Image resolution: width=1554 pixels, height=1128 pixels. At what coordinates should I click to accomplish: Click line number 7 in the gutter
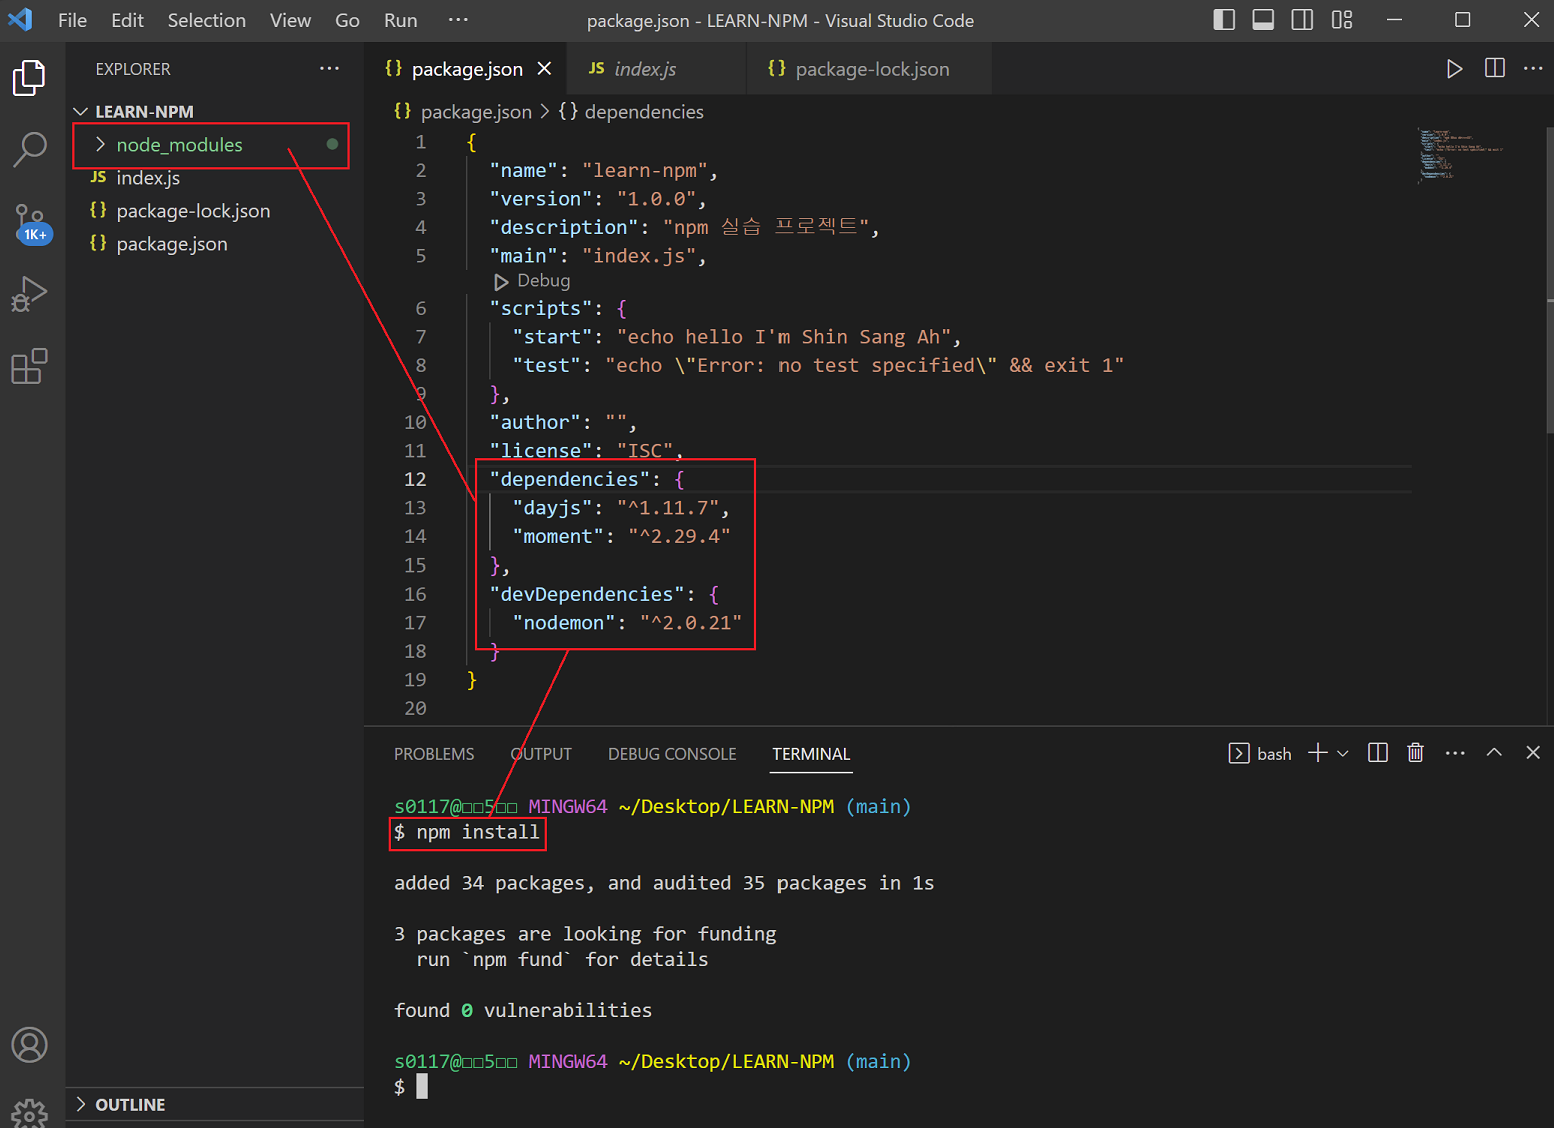[421, 337]
